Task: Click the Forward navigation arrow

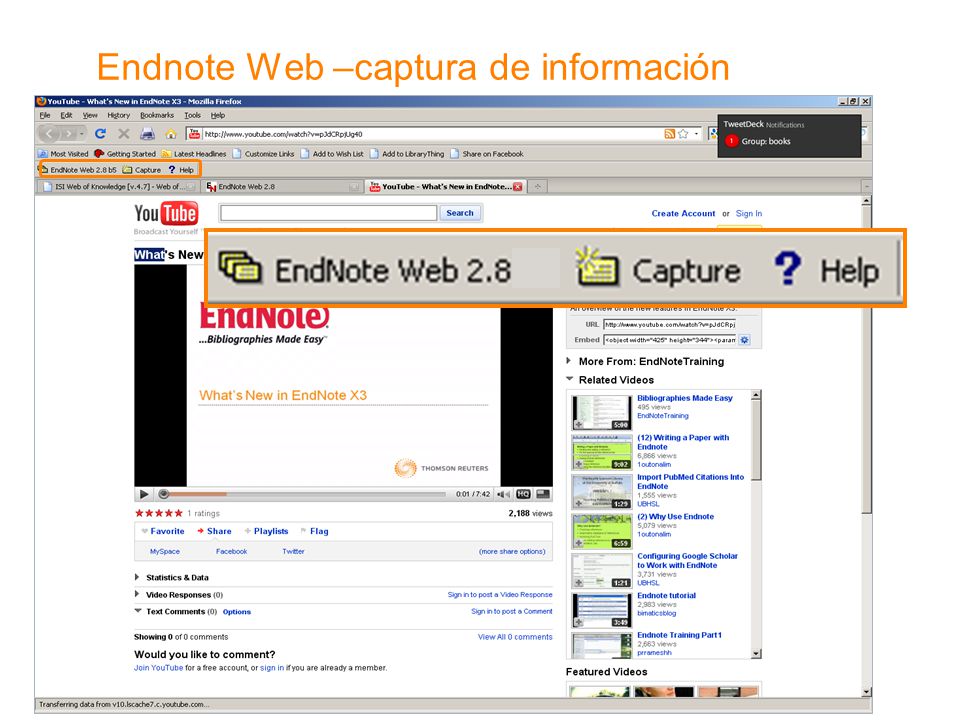Action: [x=69, y=133]
